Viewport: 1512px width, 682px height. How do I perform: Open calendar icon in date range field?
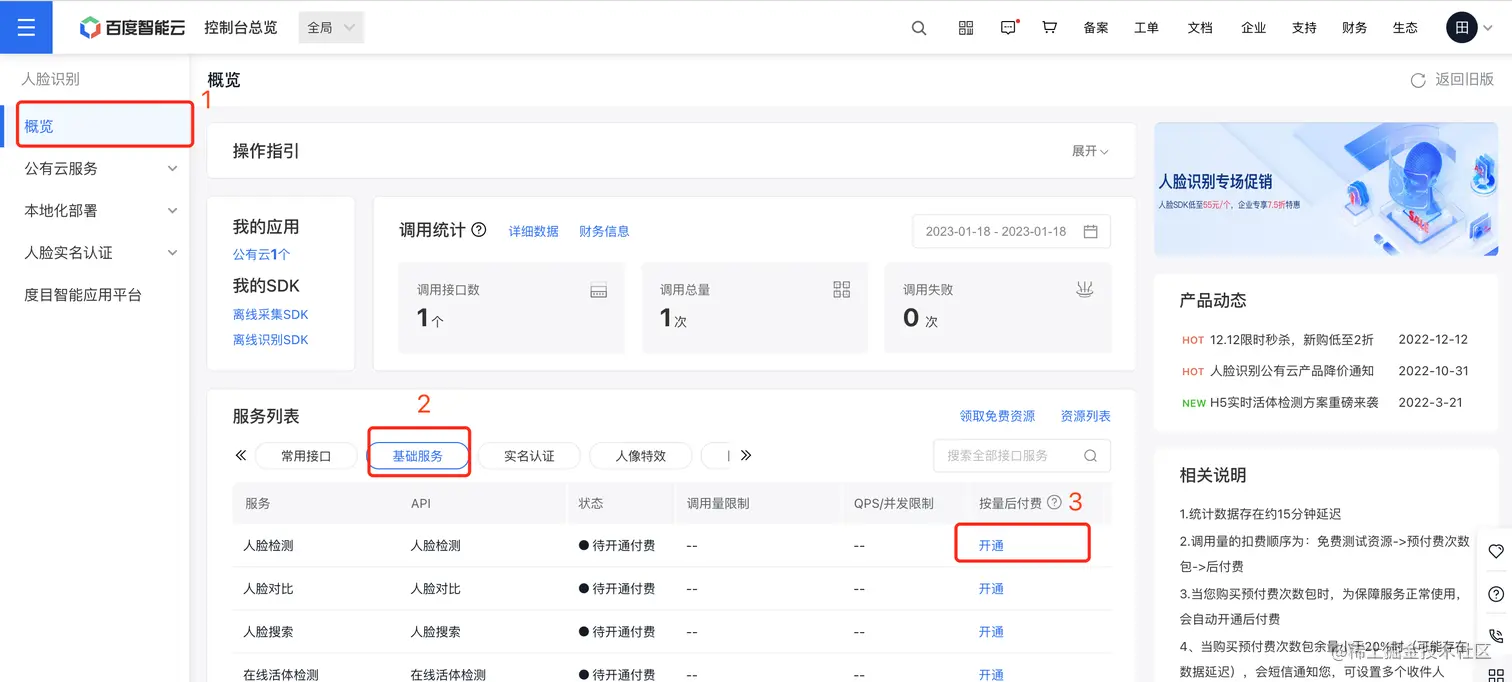click(x=1090, y=231)
